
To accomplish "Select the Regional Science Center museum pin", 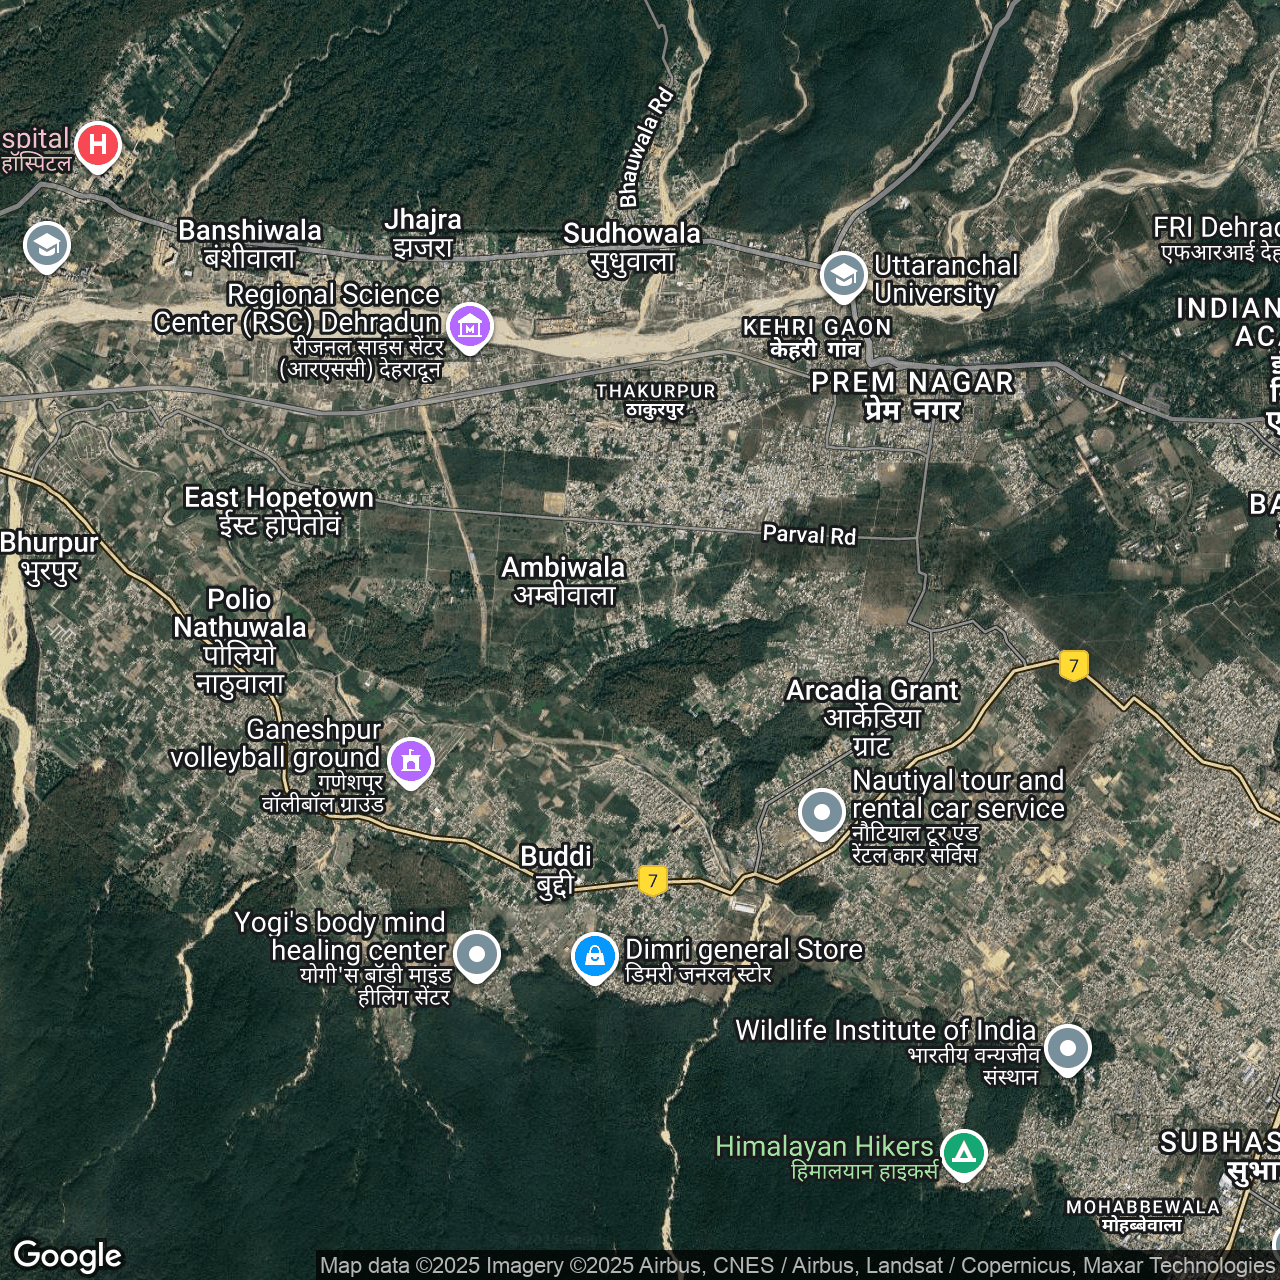I will click(469, 326).
